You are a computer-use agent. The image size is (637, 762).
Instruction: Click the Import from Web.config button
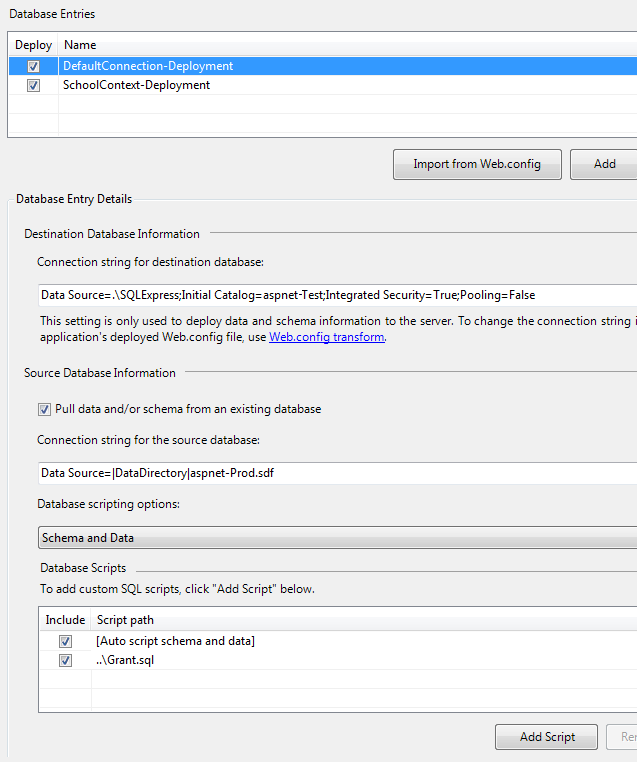click(x=477, y=164)
